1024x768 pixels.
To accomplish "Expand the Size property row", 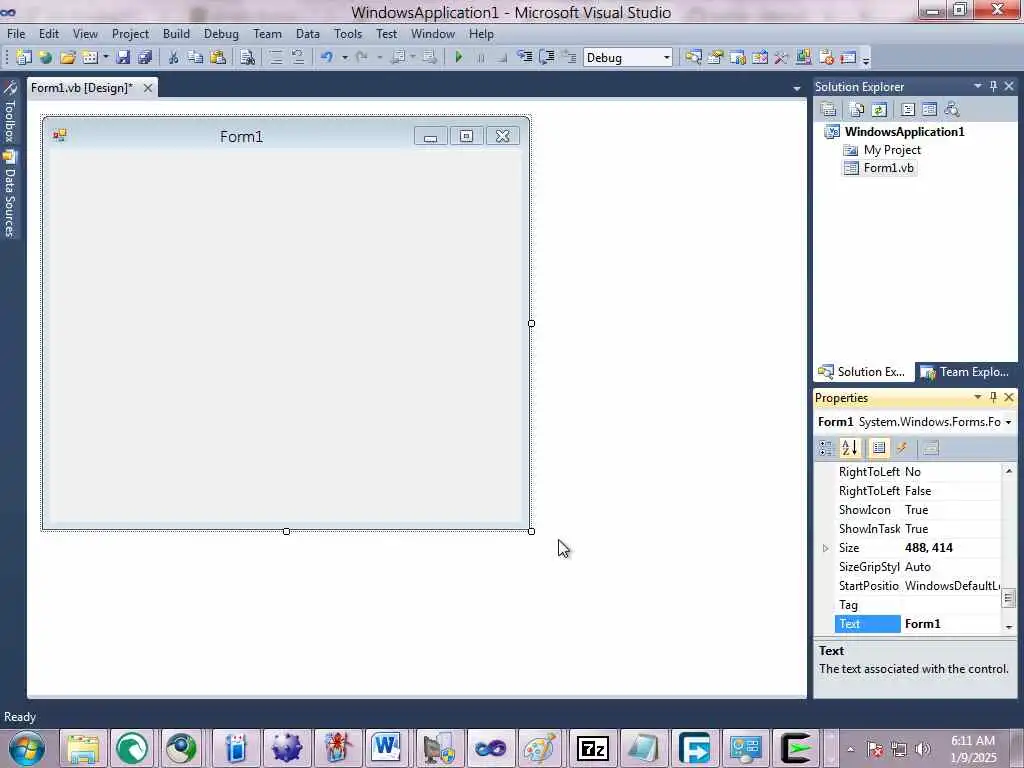I will click(825, 548).
